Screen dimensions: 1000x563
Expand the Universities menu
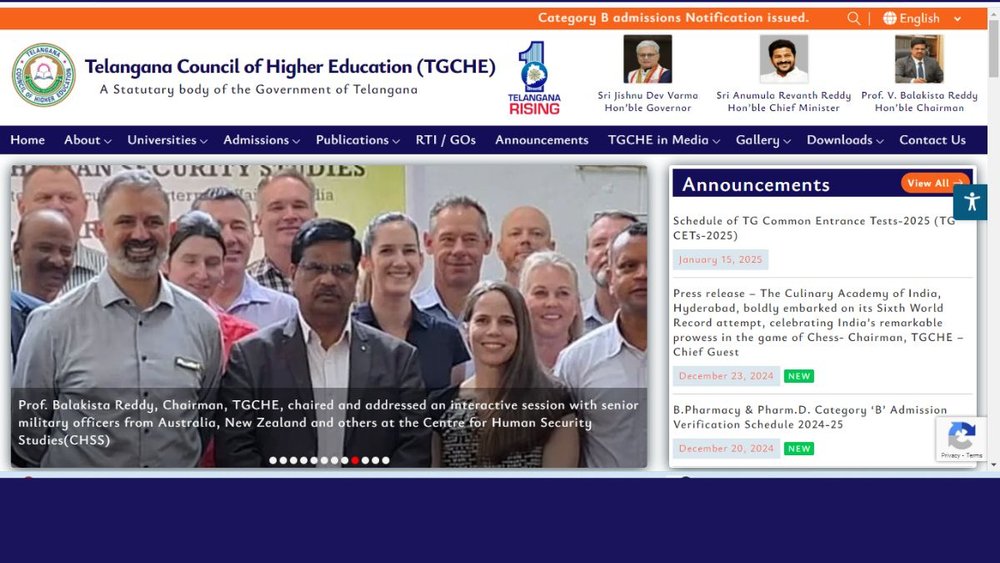[x=167, y=140]
